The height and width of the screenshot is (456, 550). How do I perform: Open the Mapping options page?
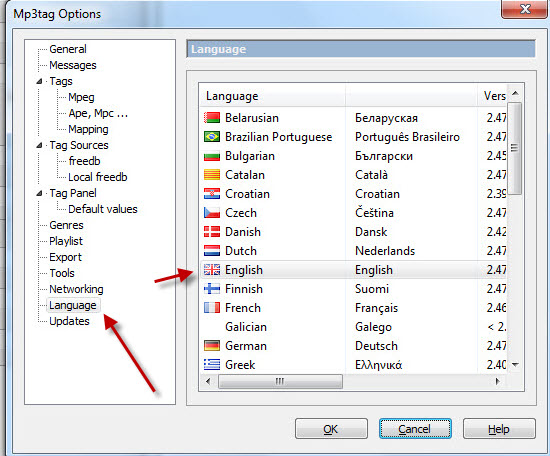pos(88,129)
